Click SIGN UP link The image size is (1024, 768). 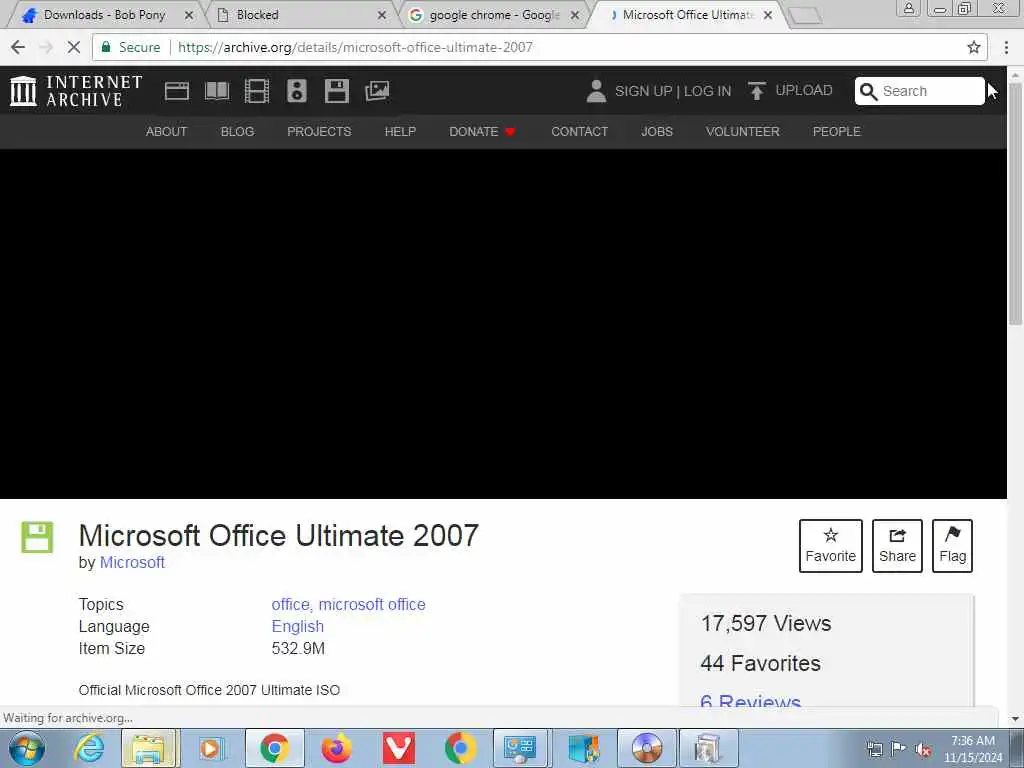coord(643,91)
